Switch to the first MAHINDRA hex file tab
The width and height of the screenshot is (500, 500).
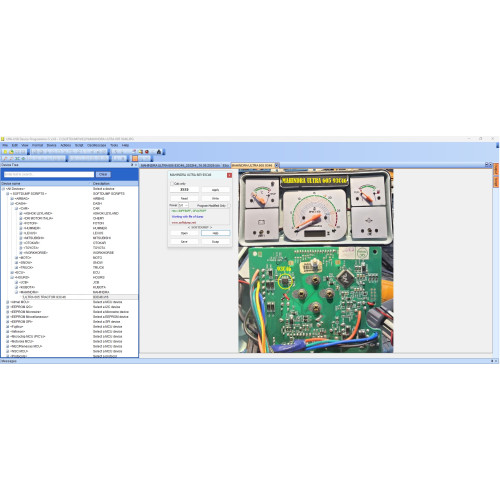coord(180,165)
